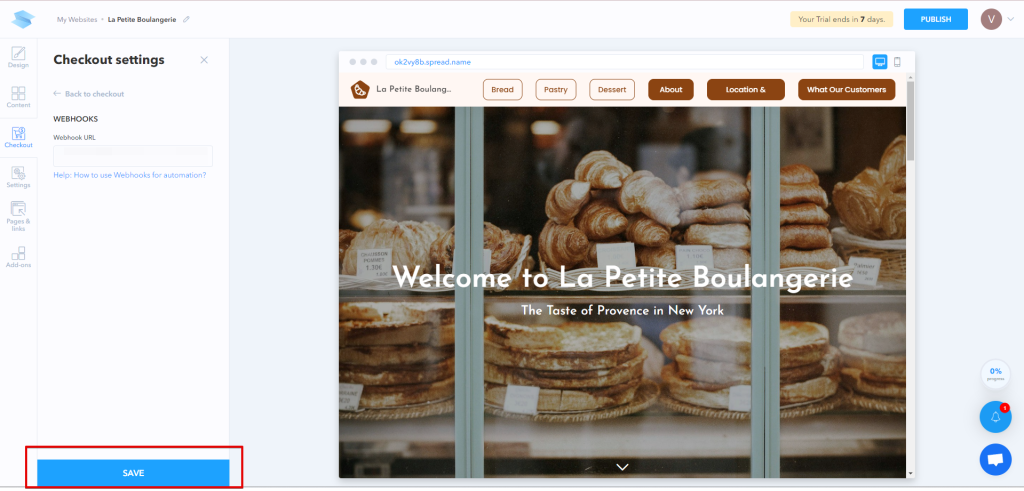Click the Webhook URL input field
The image size is (1024, 491).
133,155
